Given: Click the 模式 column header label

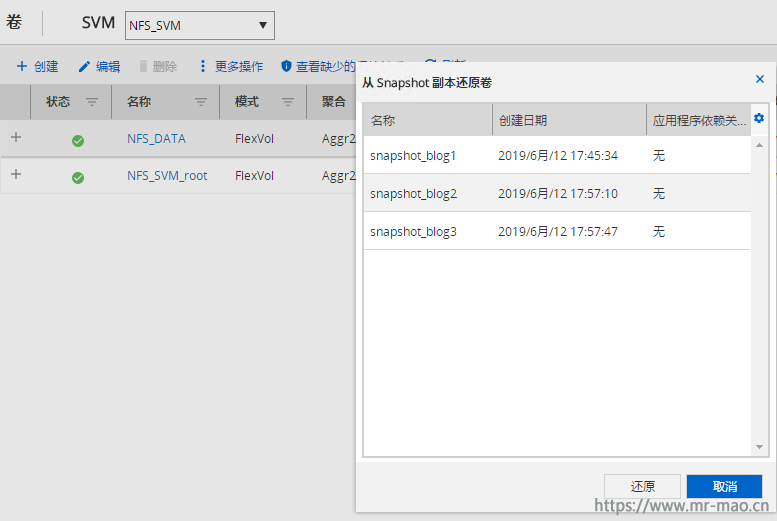Looking at the screenshot, I should [247, 102].
